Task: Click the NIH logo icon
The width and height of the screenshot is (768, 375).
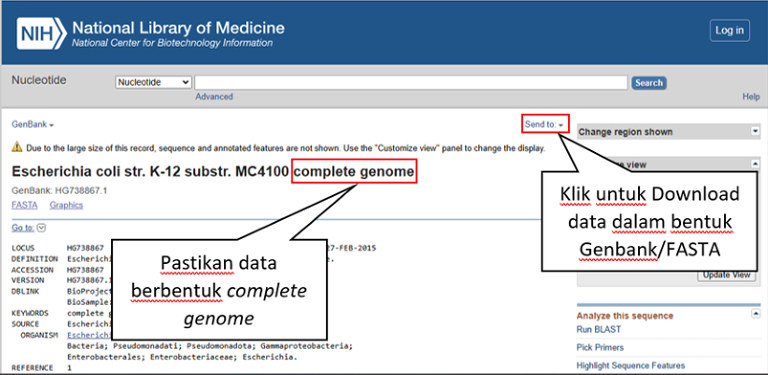Action: coord(41,34)
